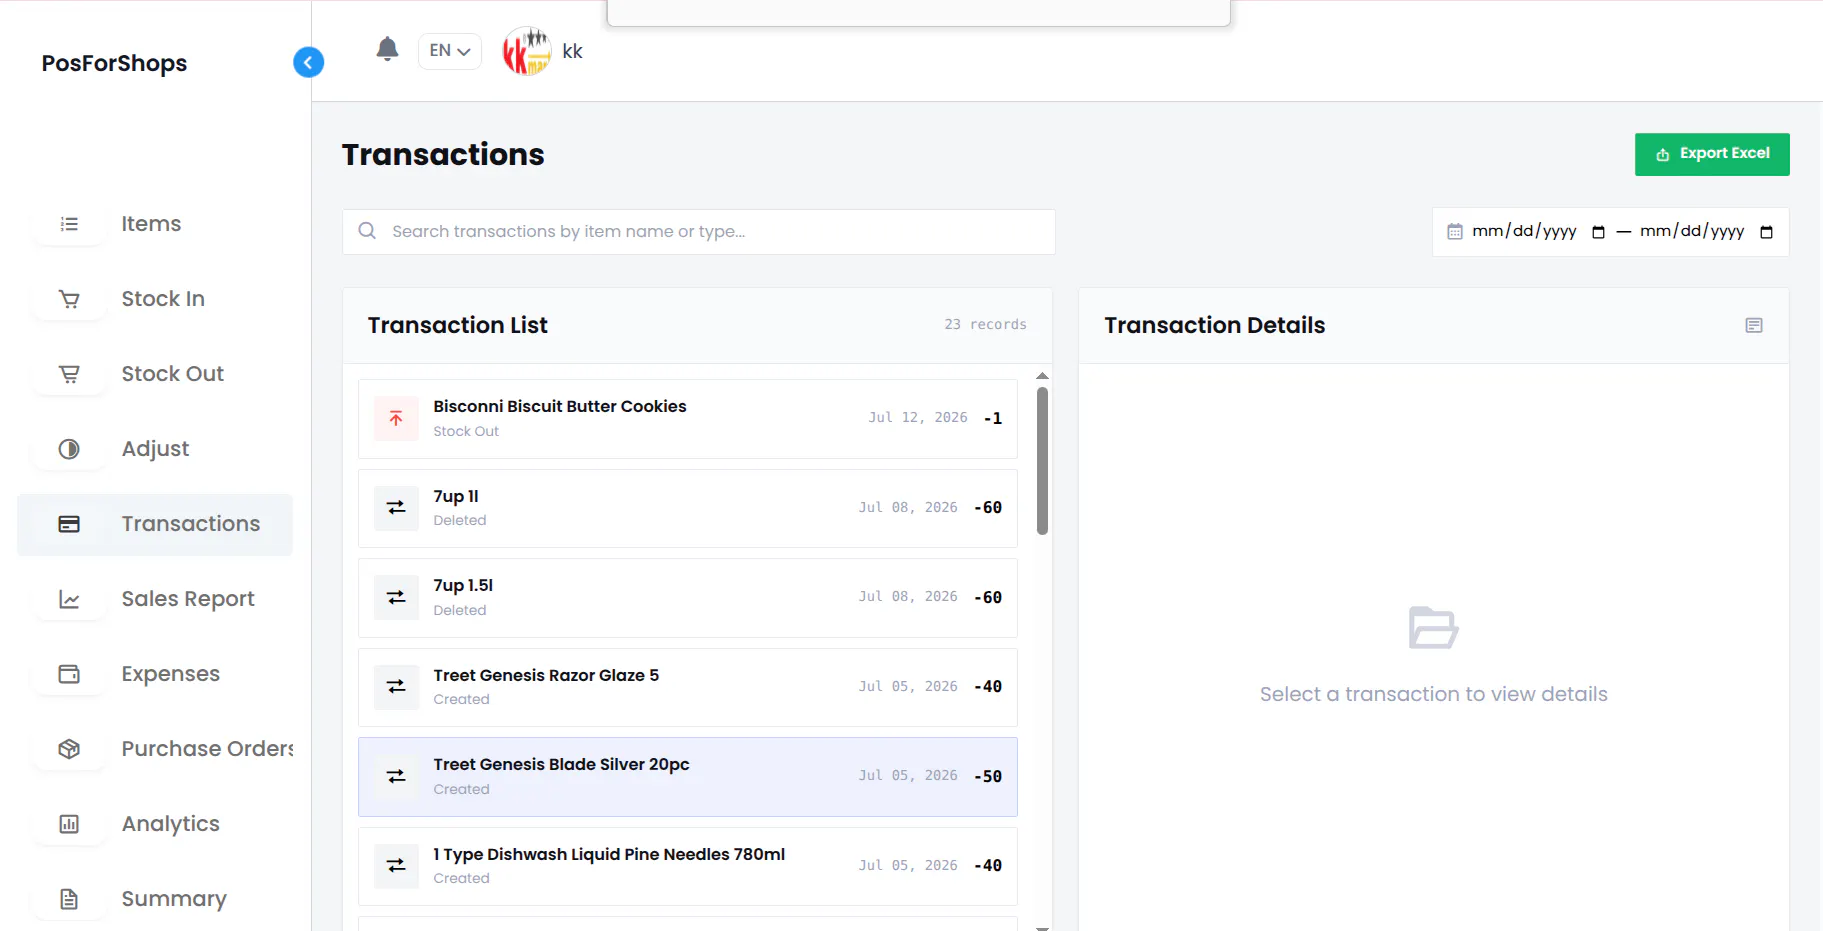1823x931 pixels.
Task: Select Treet Genesis Razor Glaze 5 row
Action: click(688, 687)
